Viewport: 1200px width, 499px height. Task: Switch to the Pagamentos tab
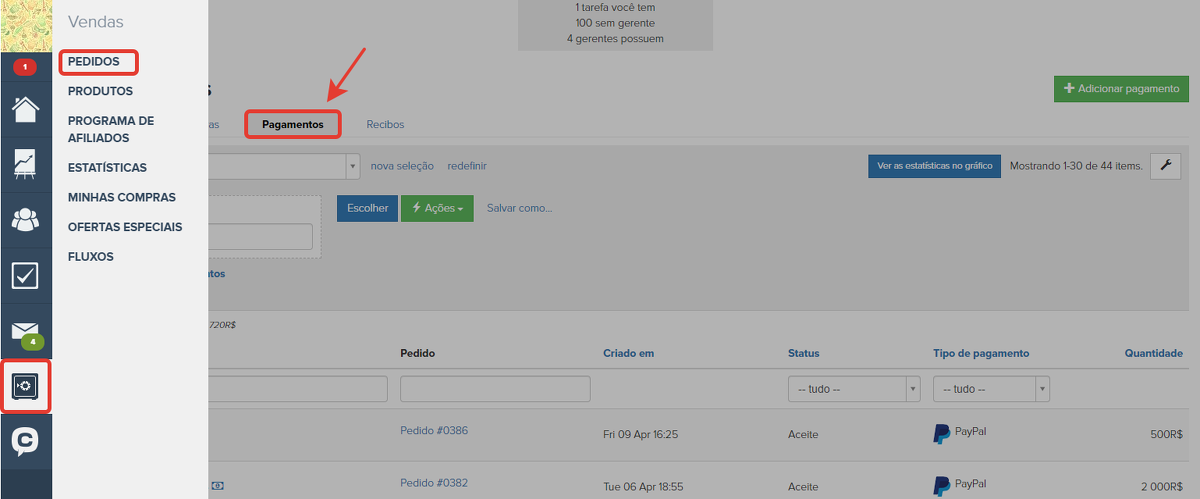(x=293, y=125)
